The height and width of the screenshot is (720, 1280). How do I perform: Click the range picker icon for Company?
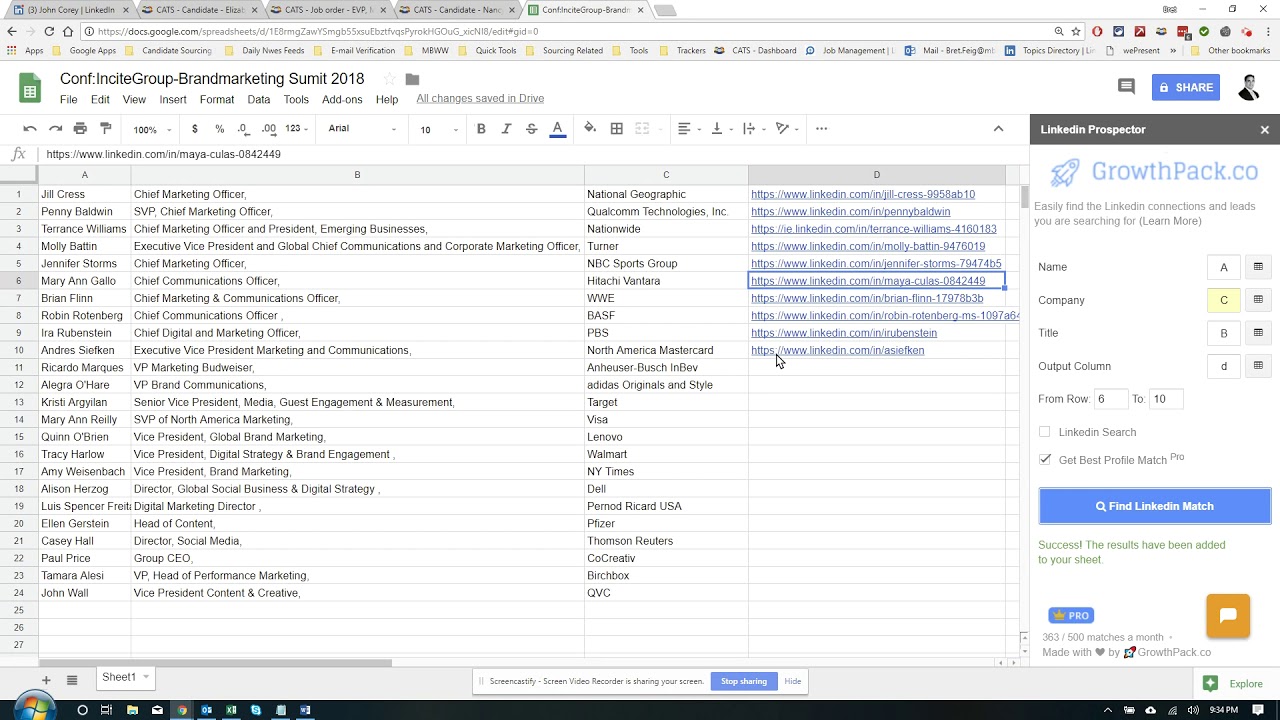[1258, 300]
